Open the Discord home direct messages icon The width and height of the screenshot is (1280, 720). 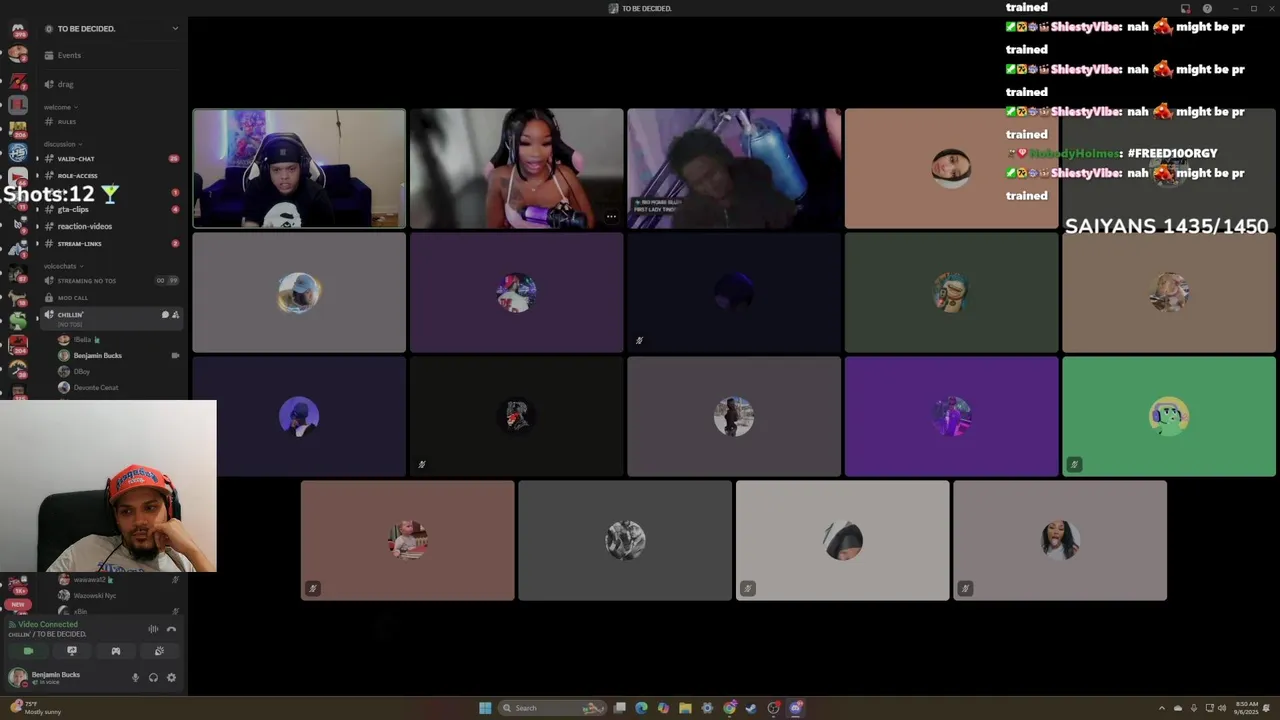[17, 29]
